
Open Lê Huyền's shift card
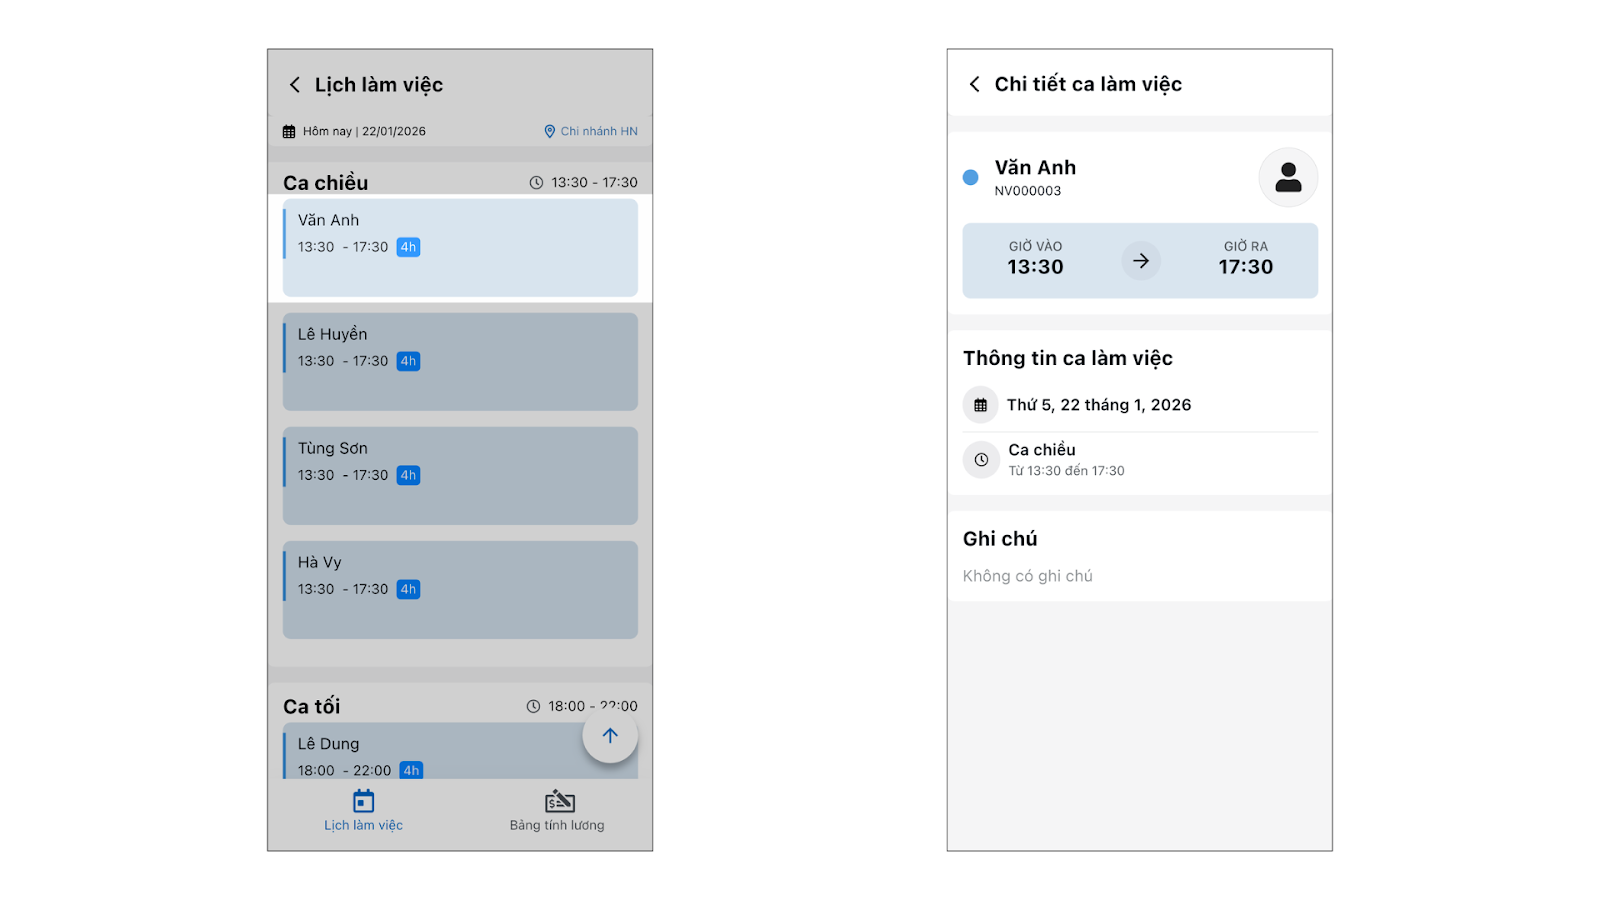(x=460, y=362)
